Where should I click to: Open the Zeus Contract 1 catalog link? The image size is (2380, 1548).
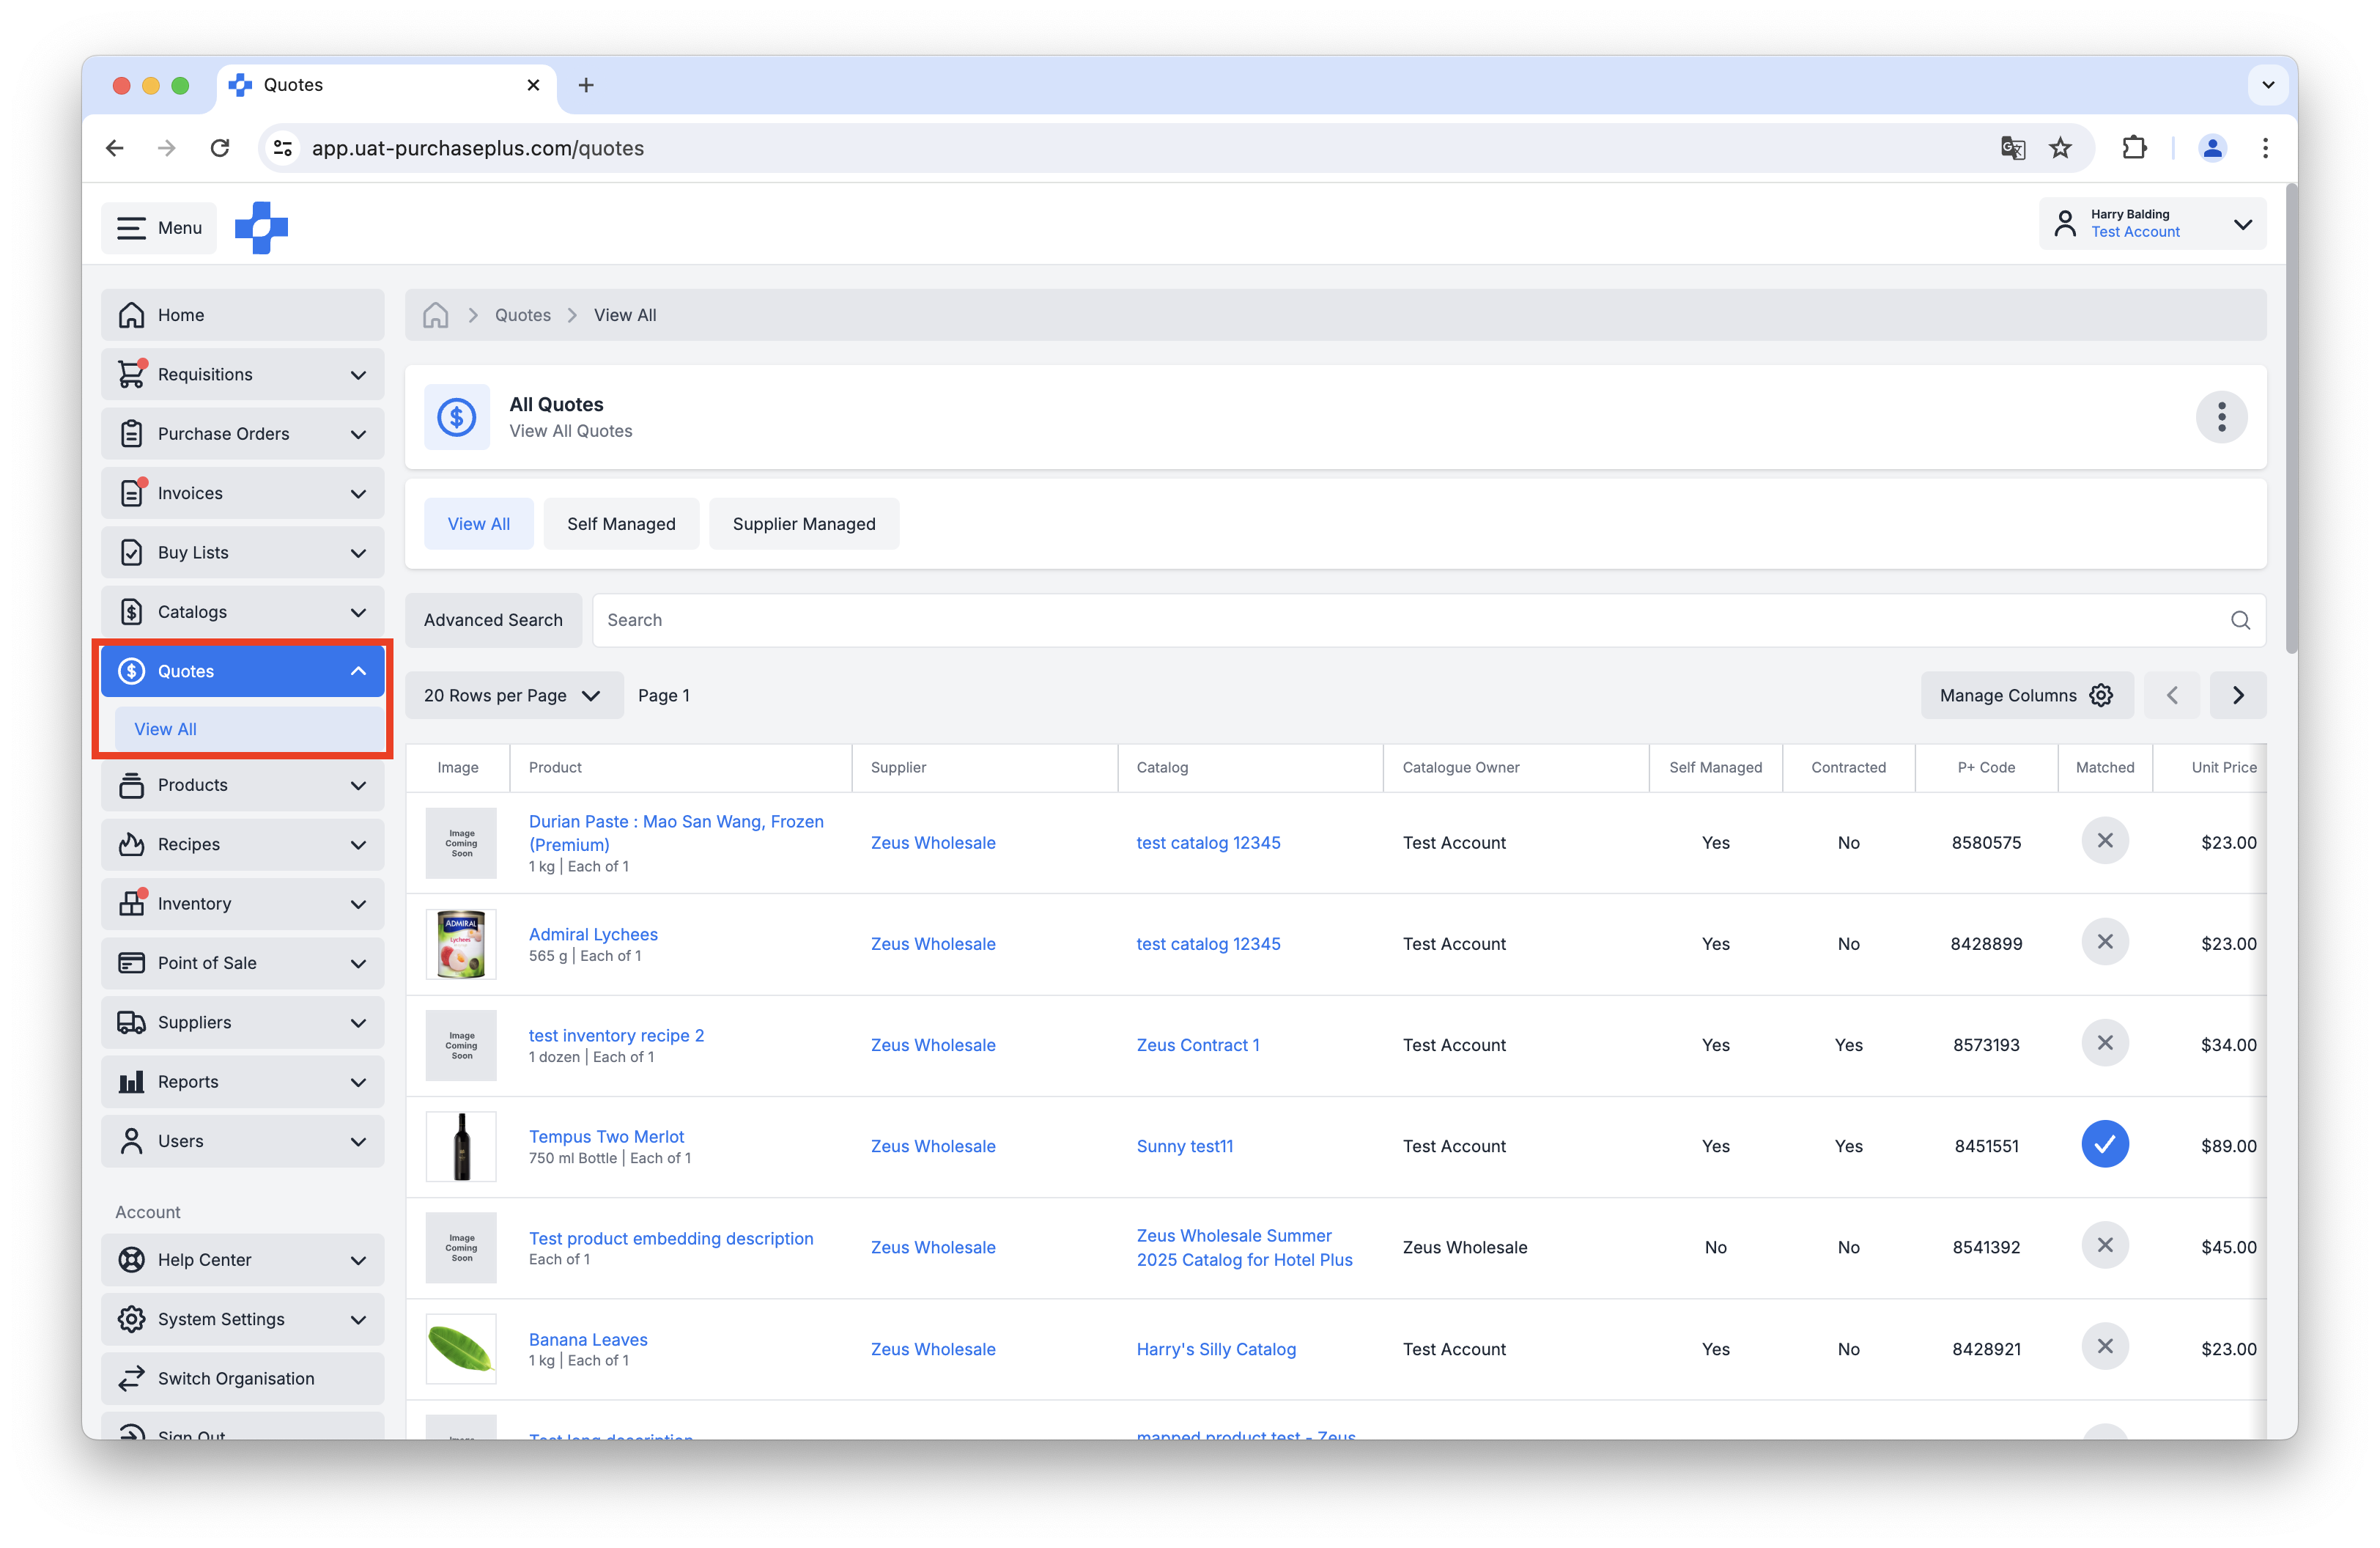point(1198,1044)
